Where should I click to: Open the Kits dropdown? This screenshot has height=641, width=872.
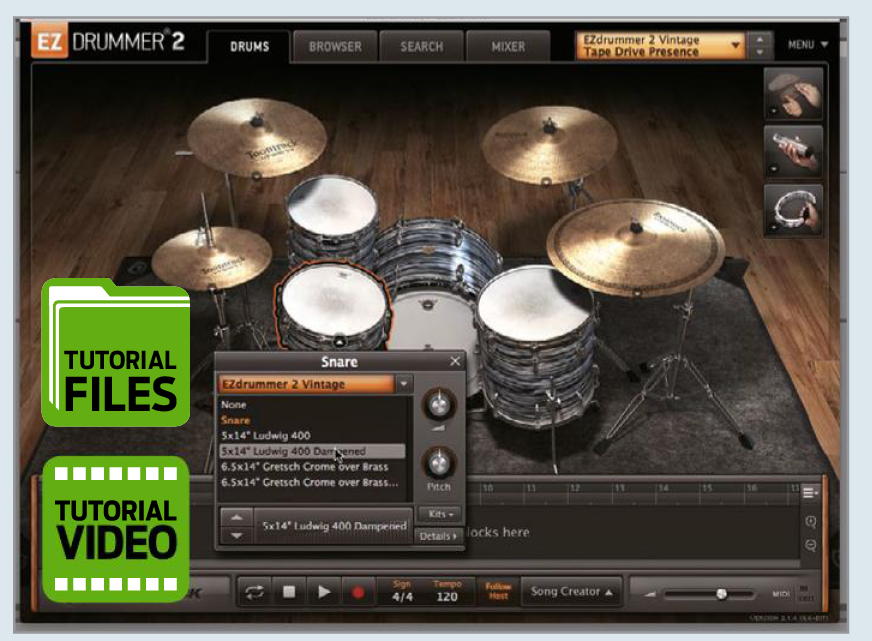coord(441,514)
